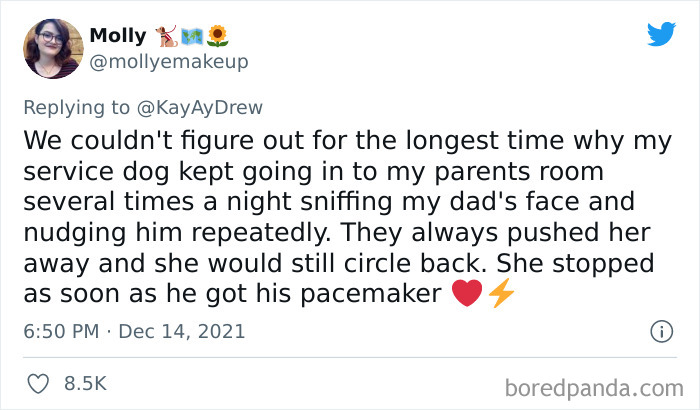700x410 pixels.
Task: Click the Twitter bird logo
Action: coord(661,34)
